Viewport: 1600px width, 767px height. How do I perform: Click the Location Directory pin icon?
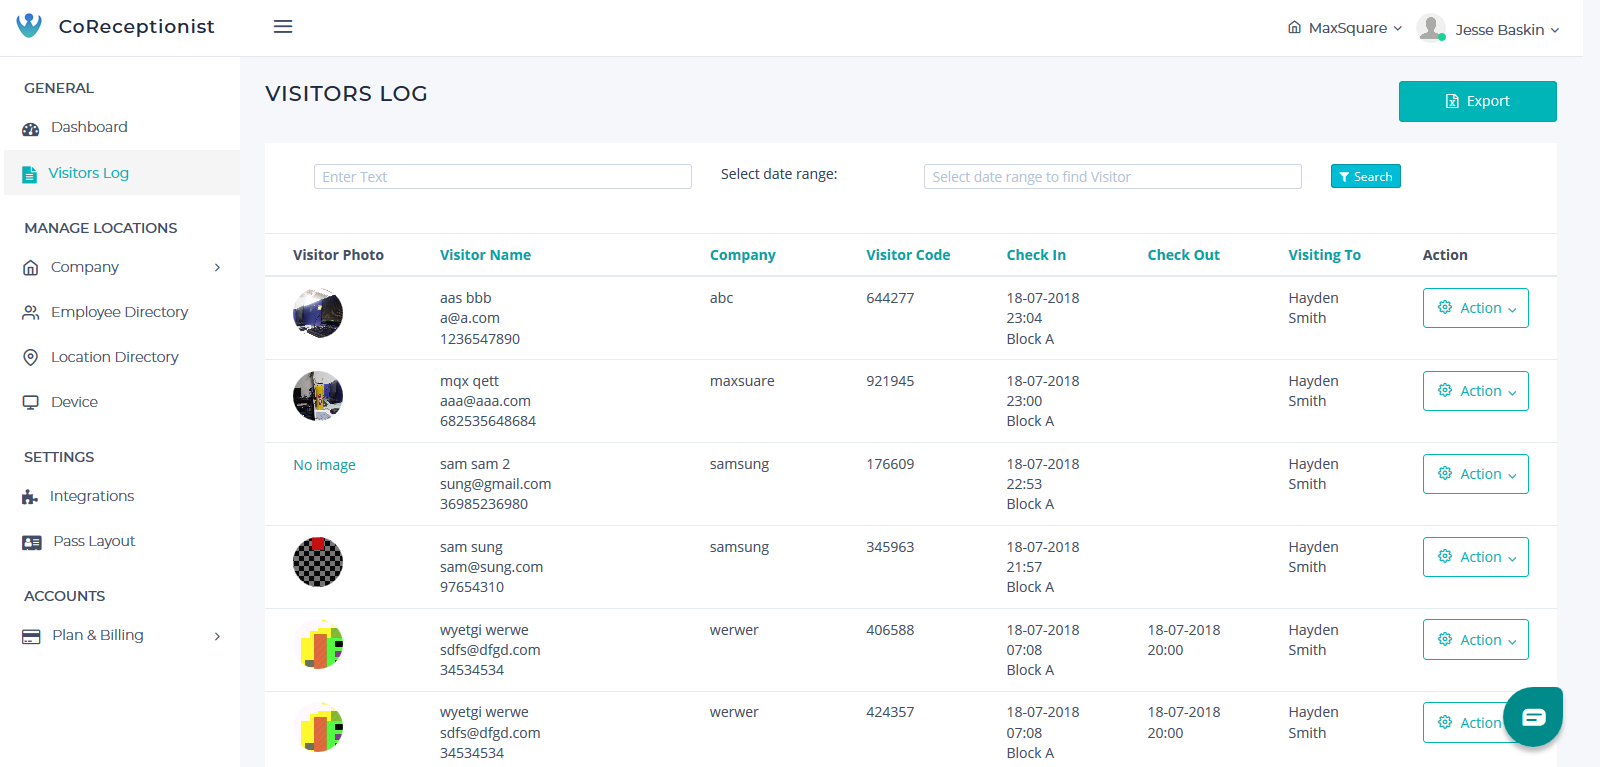31,357
